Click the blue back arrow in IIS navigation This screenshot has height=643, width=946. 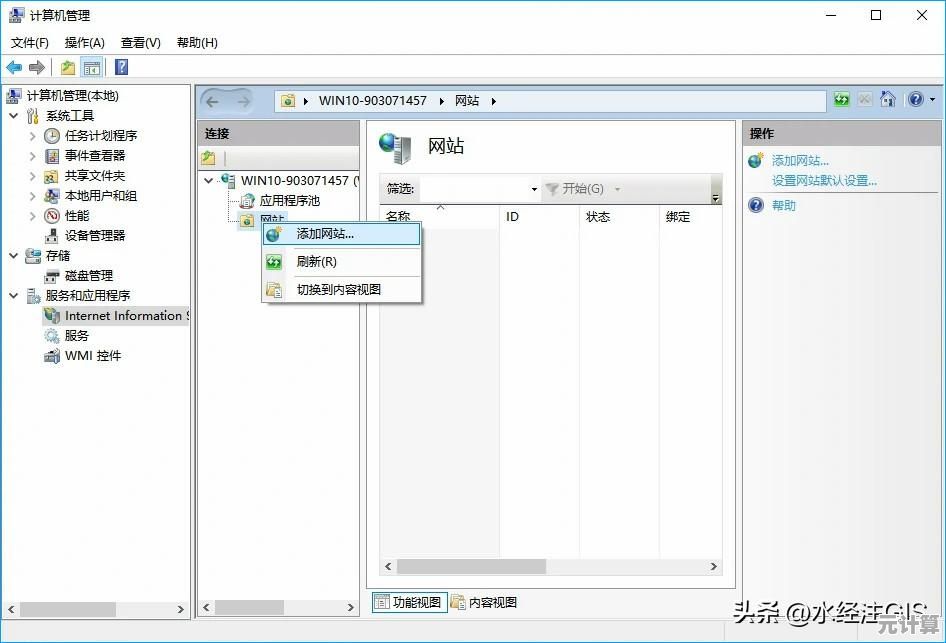tap(213, 100)
